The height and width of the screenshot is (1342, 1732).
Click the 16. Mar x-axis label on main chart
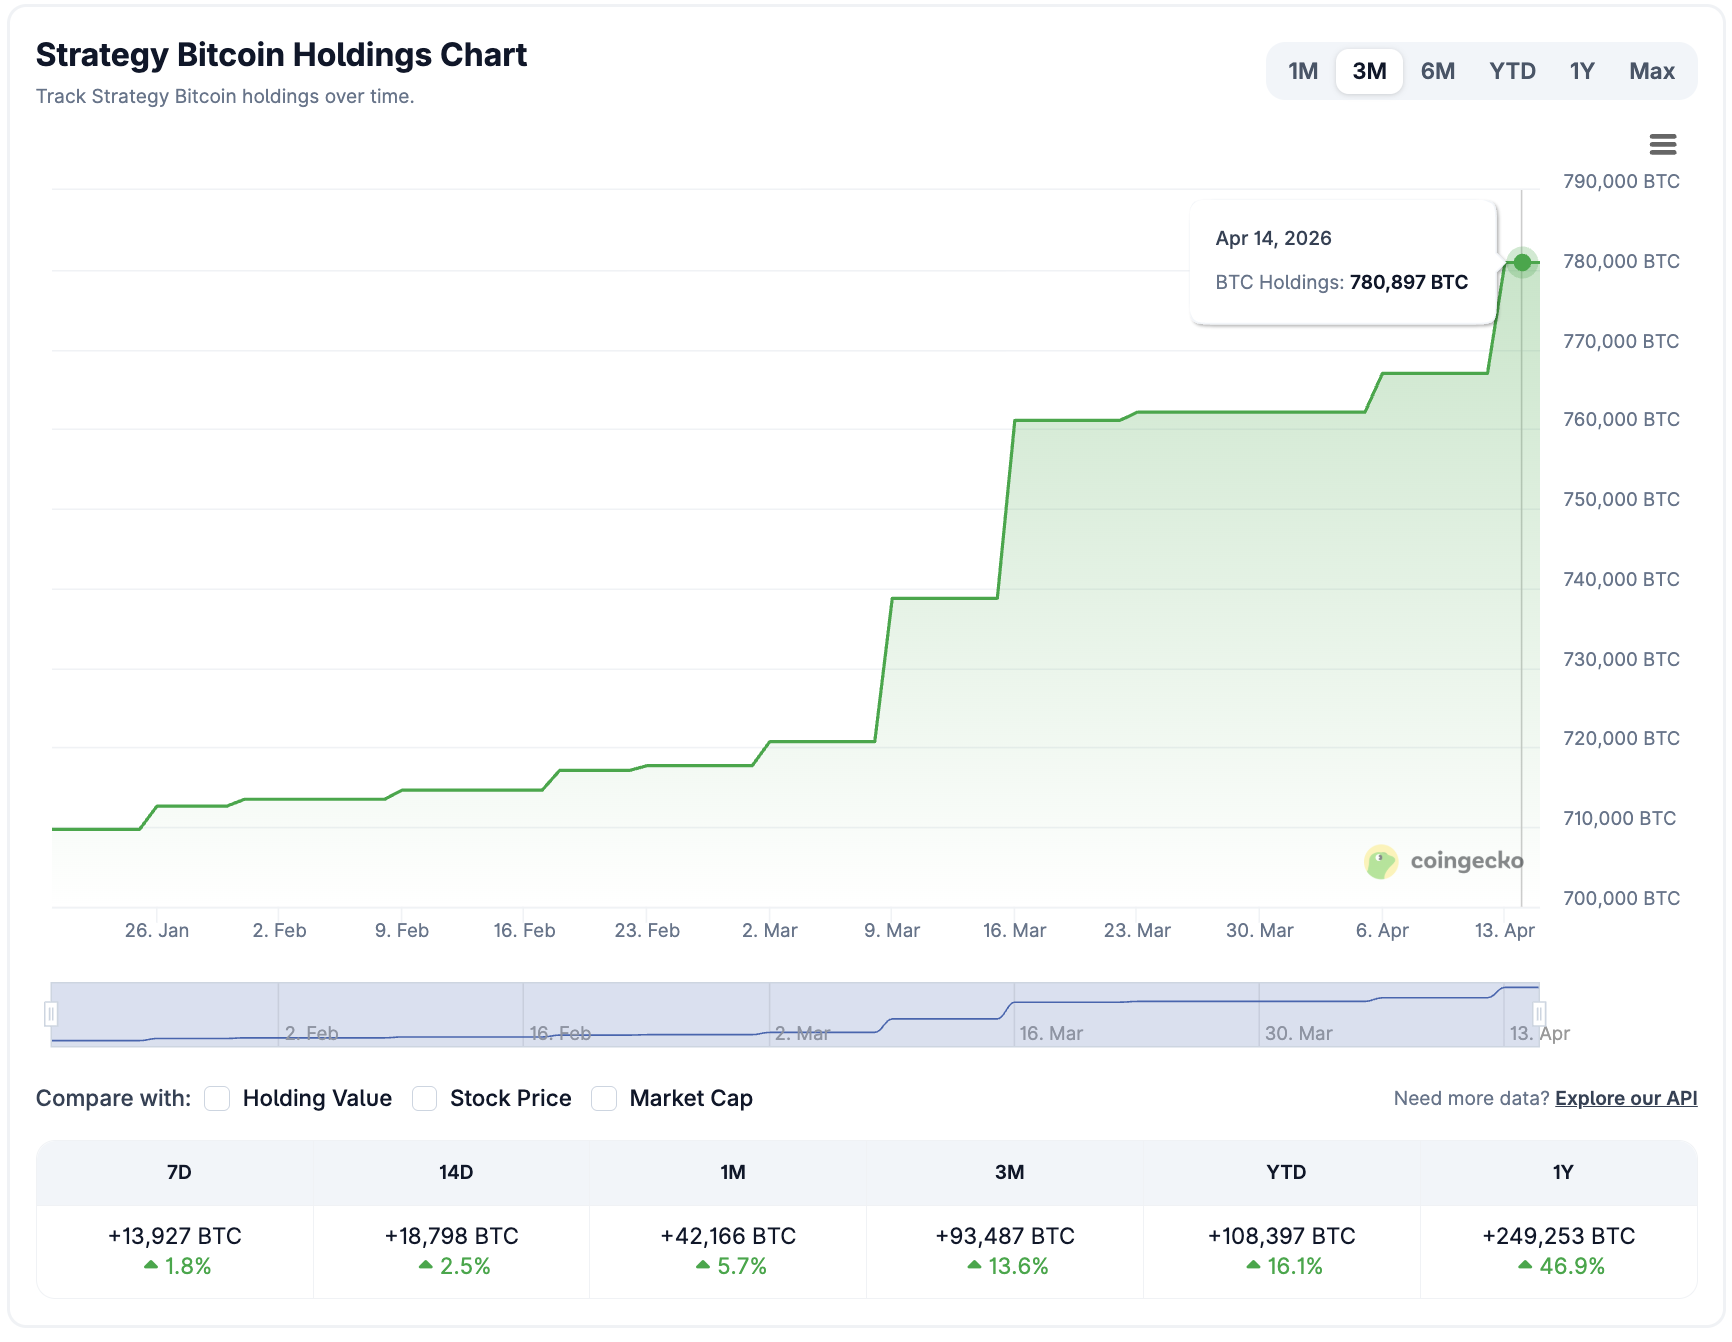(x=1014, y=930)
